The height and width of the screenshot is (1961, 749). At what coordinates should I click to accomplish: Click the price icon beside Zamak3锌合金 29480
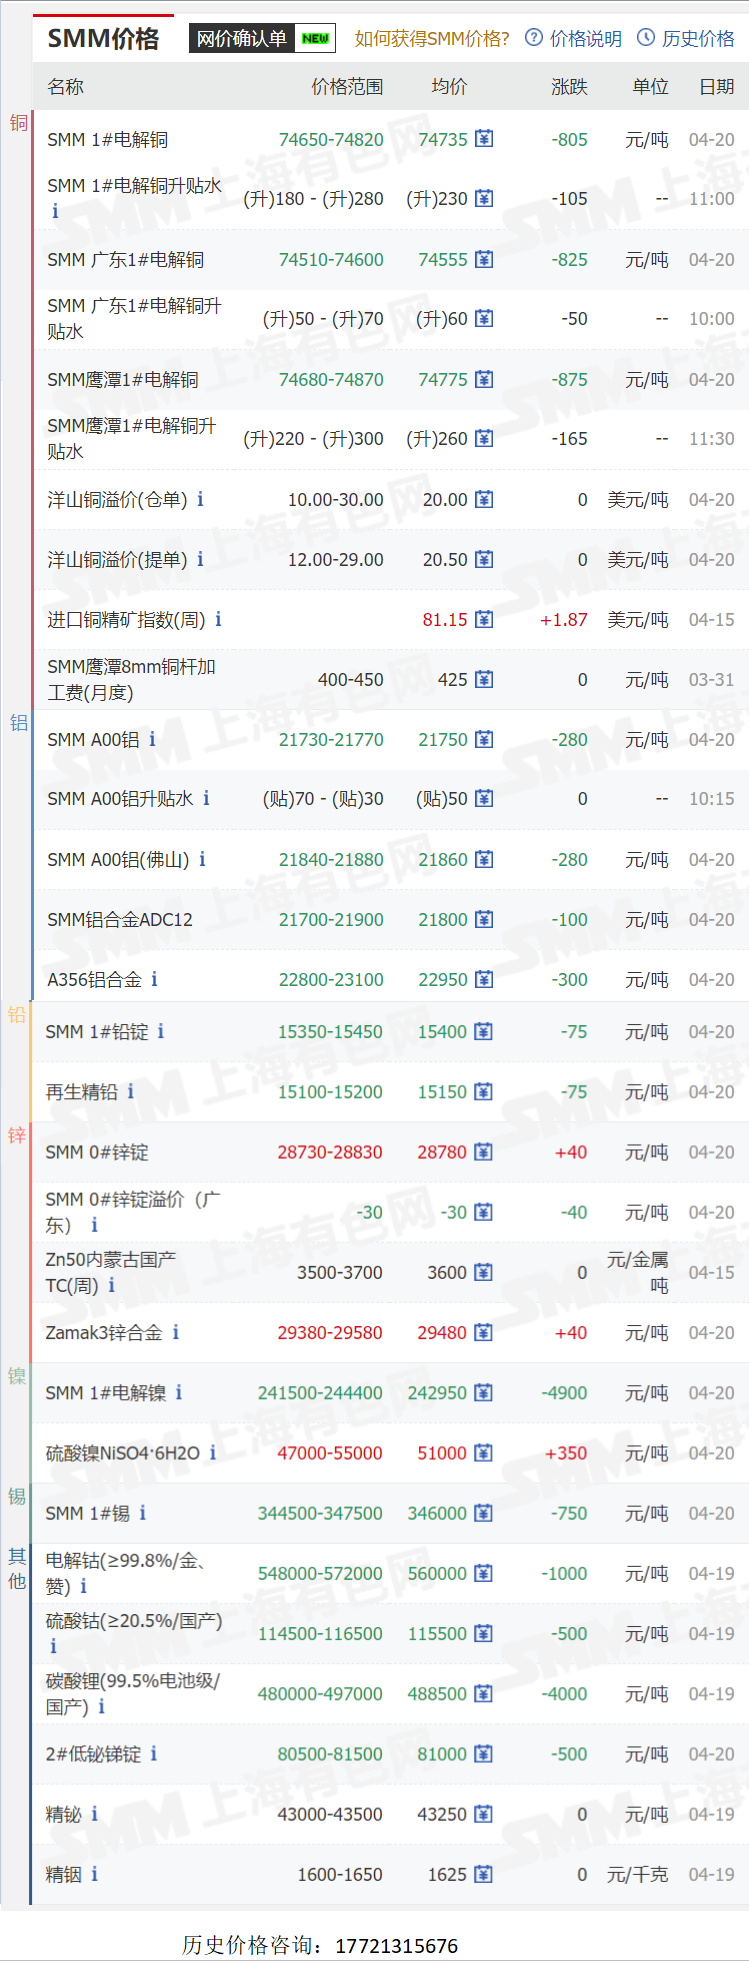click(x=483, y=1332)
